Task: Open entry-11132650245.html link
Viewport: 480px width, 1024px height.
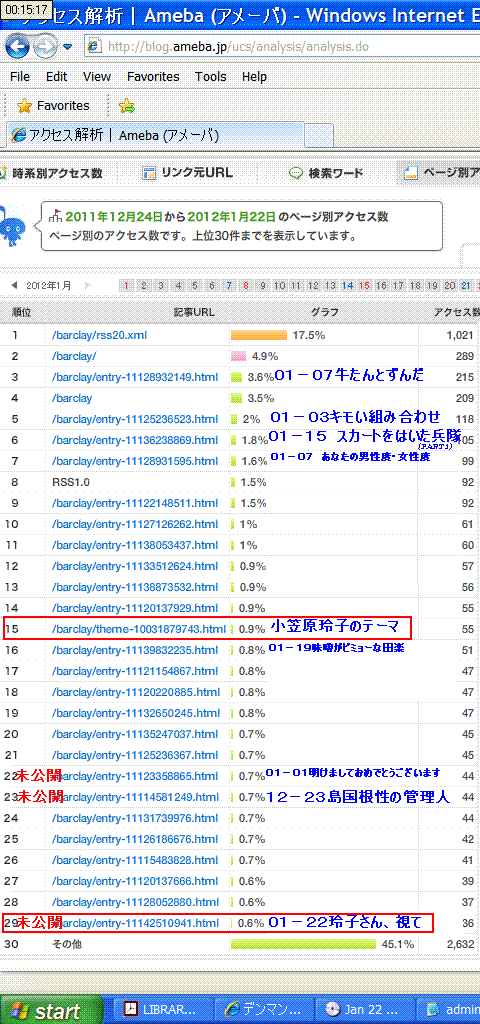Action: [135, 712]
